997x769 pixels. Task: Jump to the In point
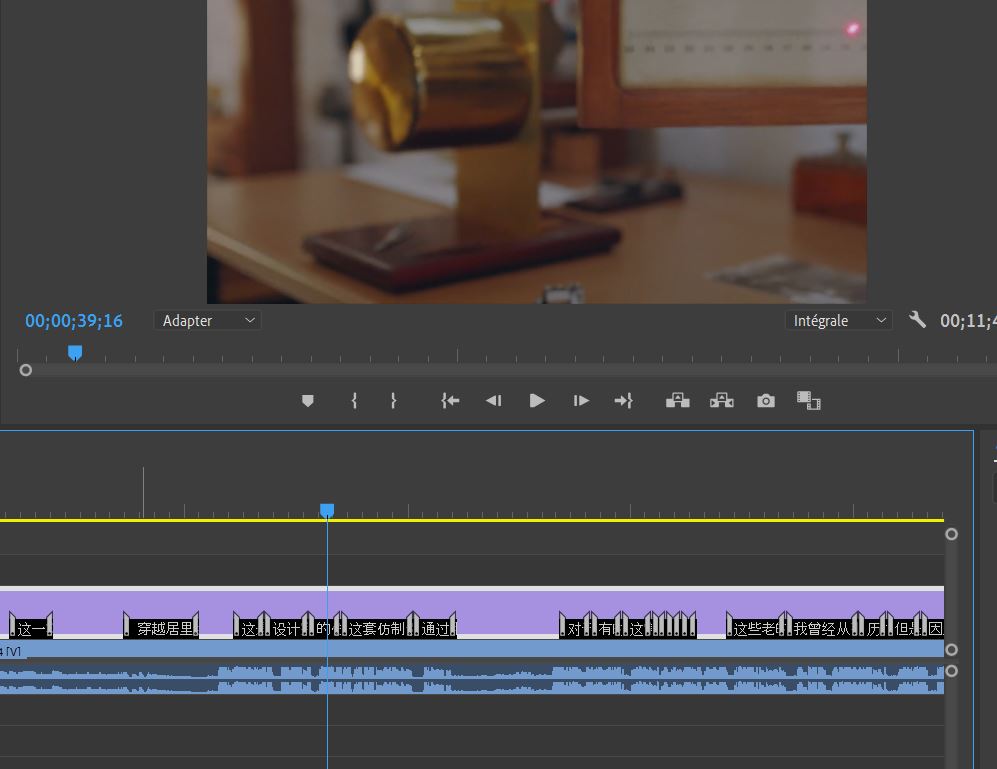point(450,401)
